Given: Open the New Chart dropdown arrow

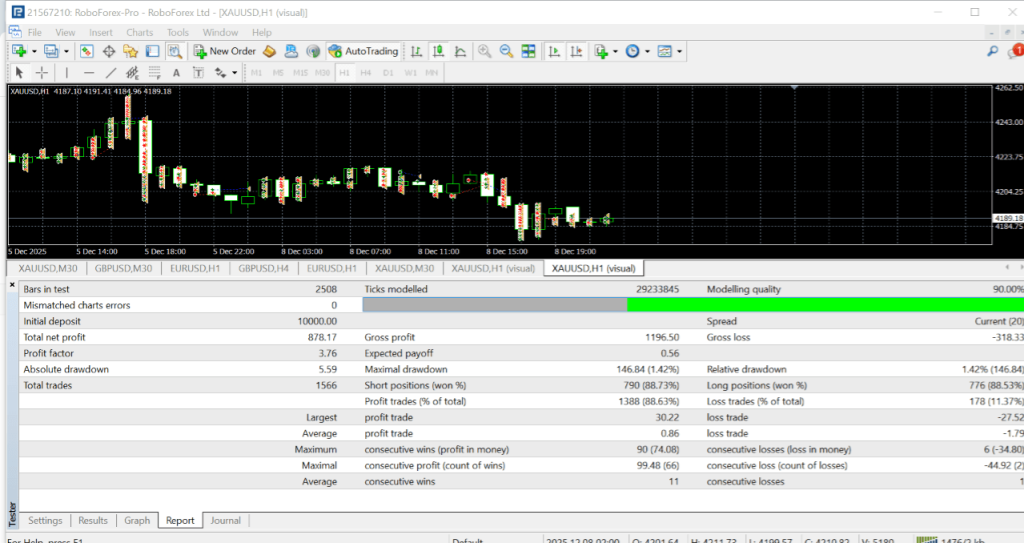Looking at the screenshot, I should tap(34, 52).
